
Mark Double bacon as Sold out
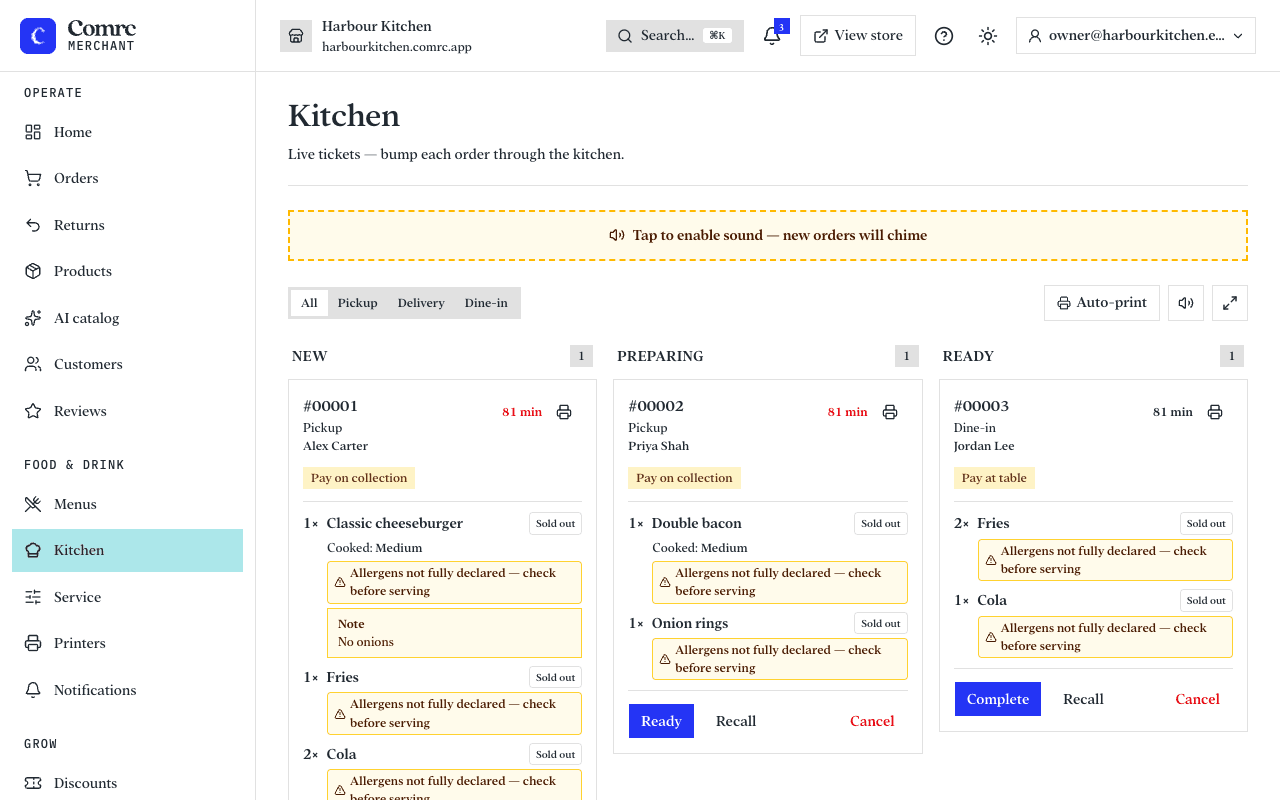click(881, 524)
